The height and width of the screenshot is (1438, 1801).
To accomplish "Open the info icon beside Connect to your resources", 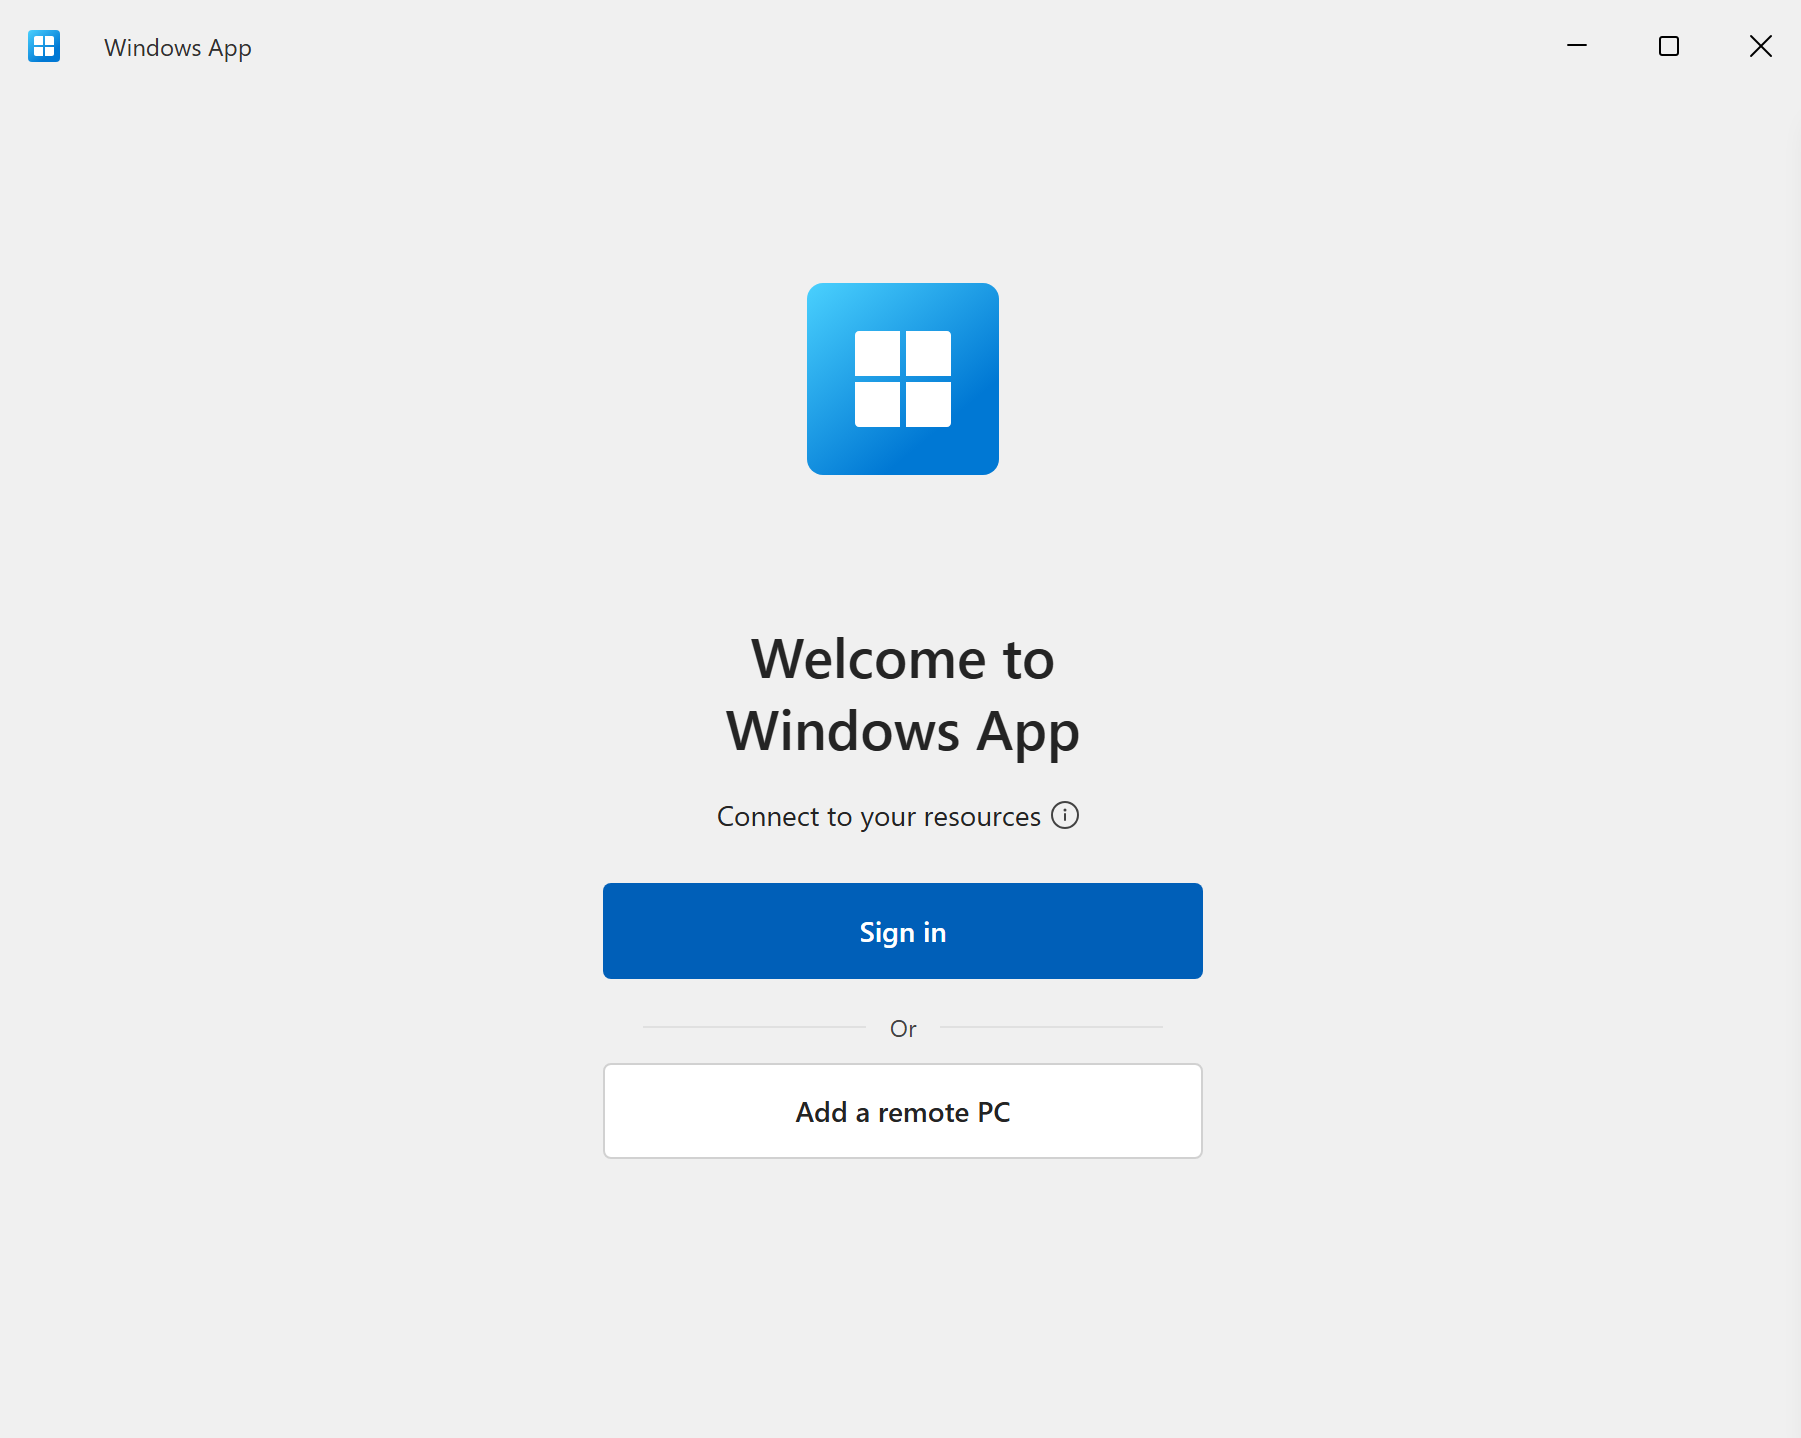I will click(1065, 815).
